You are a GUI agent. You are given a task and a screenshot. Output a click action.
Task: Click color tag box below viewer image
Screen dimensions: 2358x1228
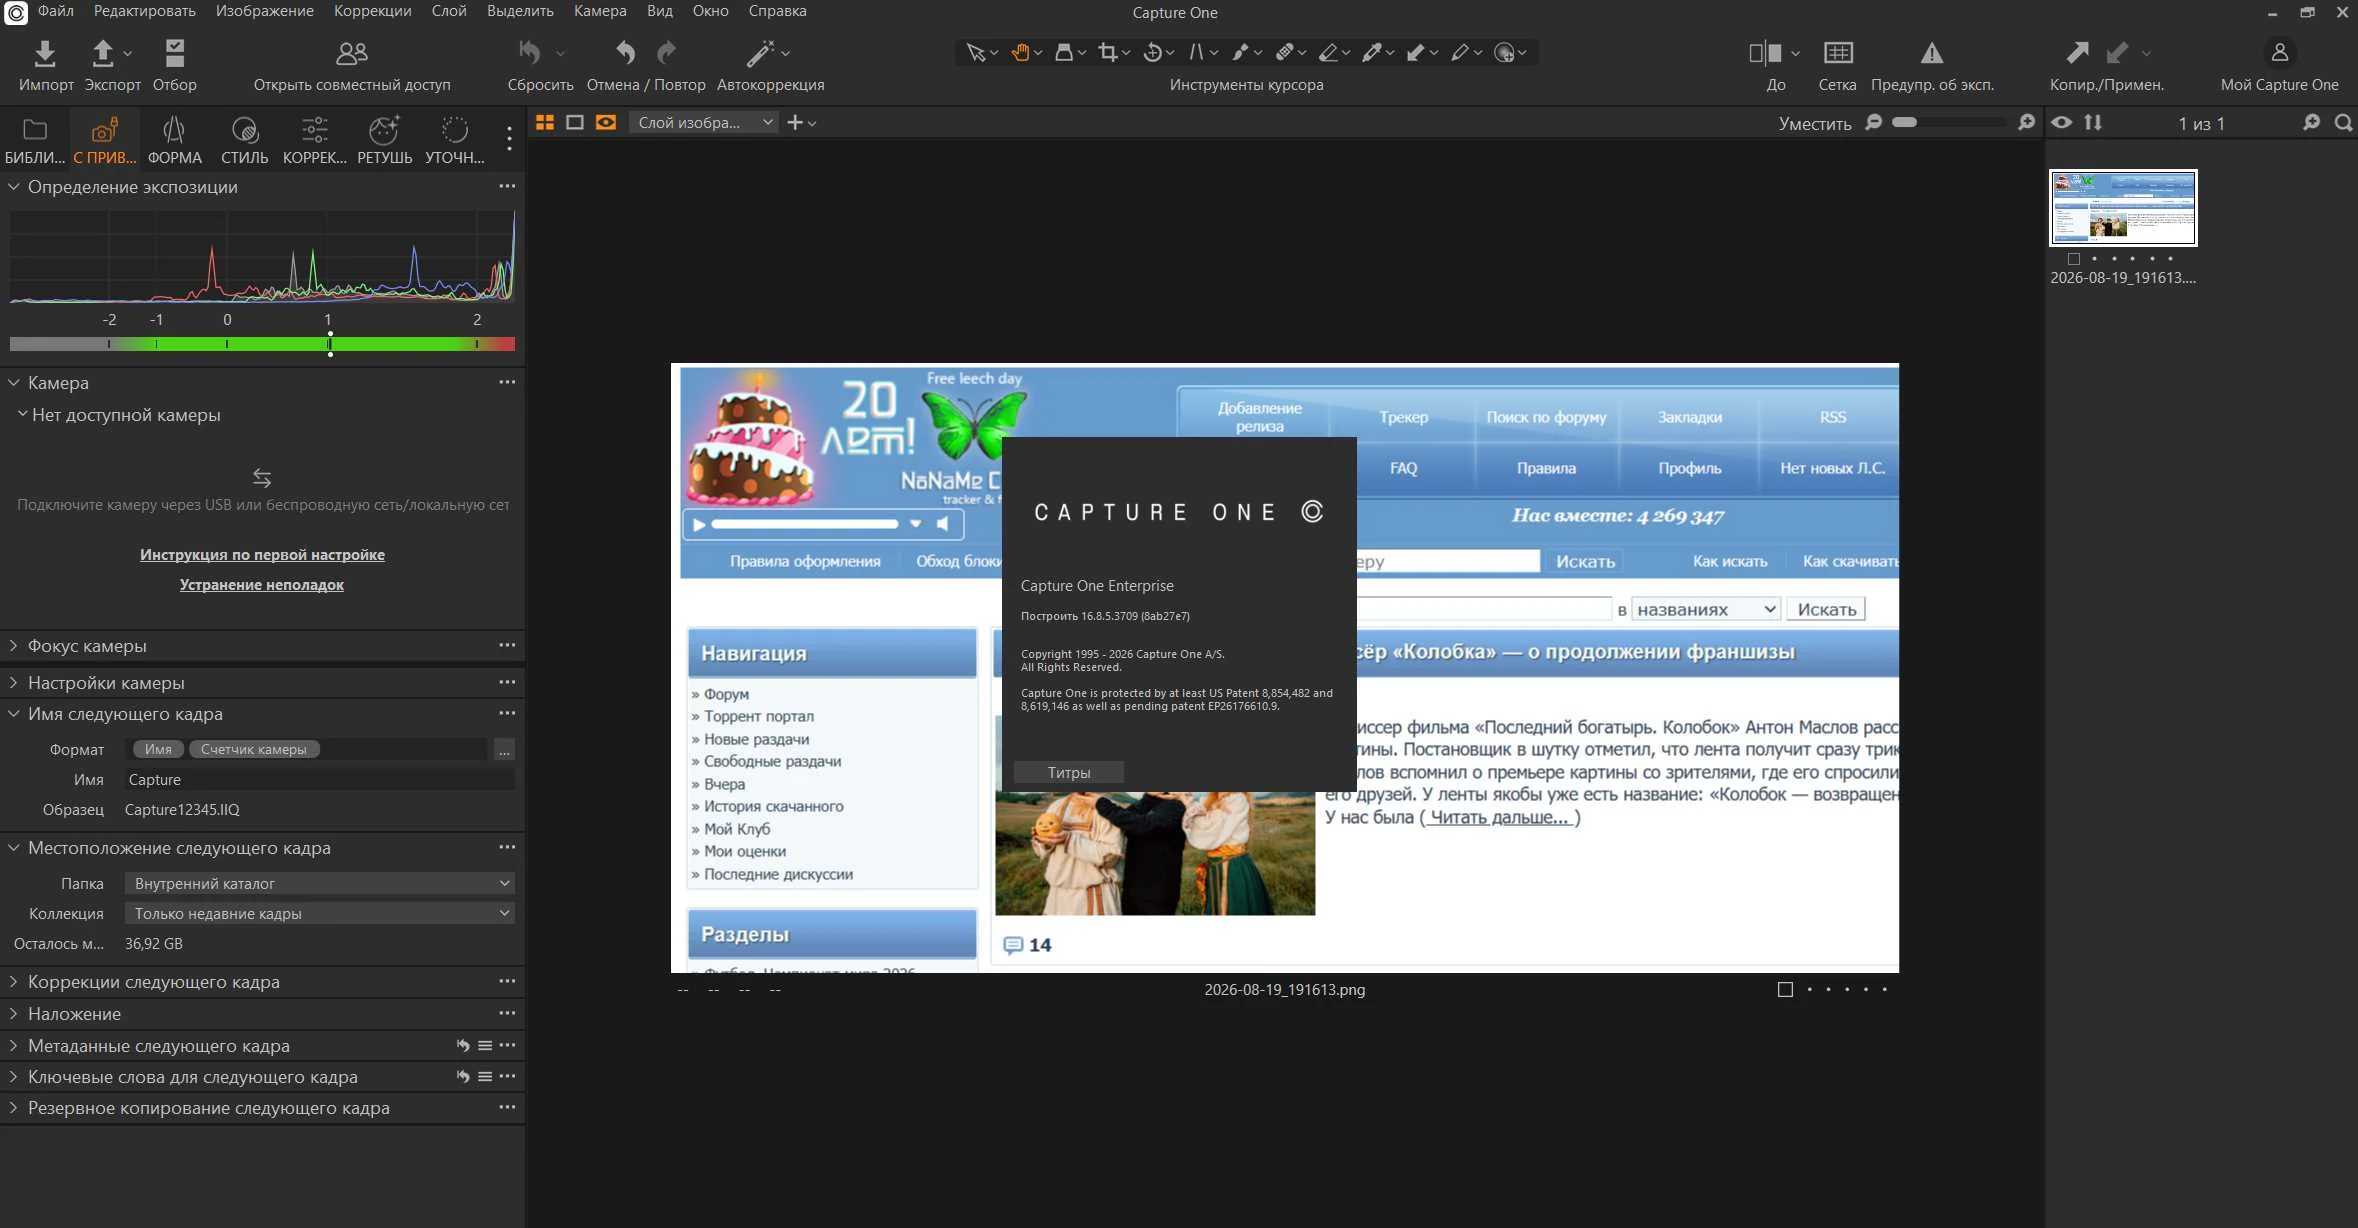pyautogui.click(x=1785, y=989)
